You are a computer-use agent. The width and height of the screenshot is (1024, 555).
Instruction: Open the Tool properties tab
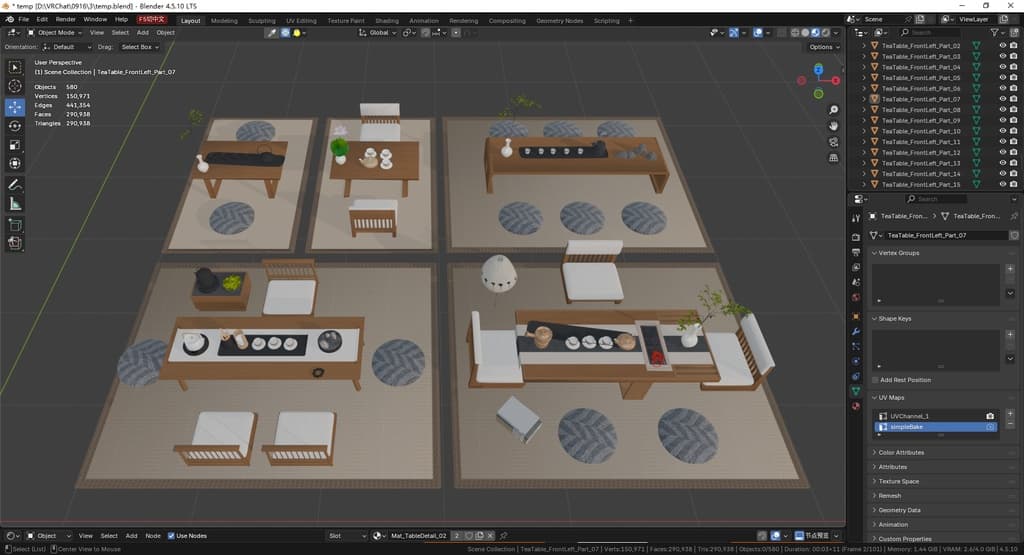click(856, 218)
